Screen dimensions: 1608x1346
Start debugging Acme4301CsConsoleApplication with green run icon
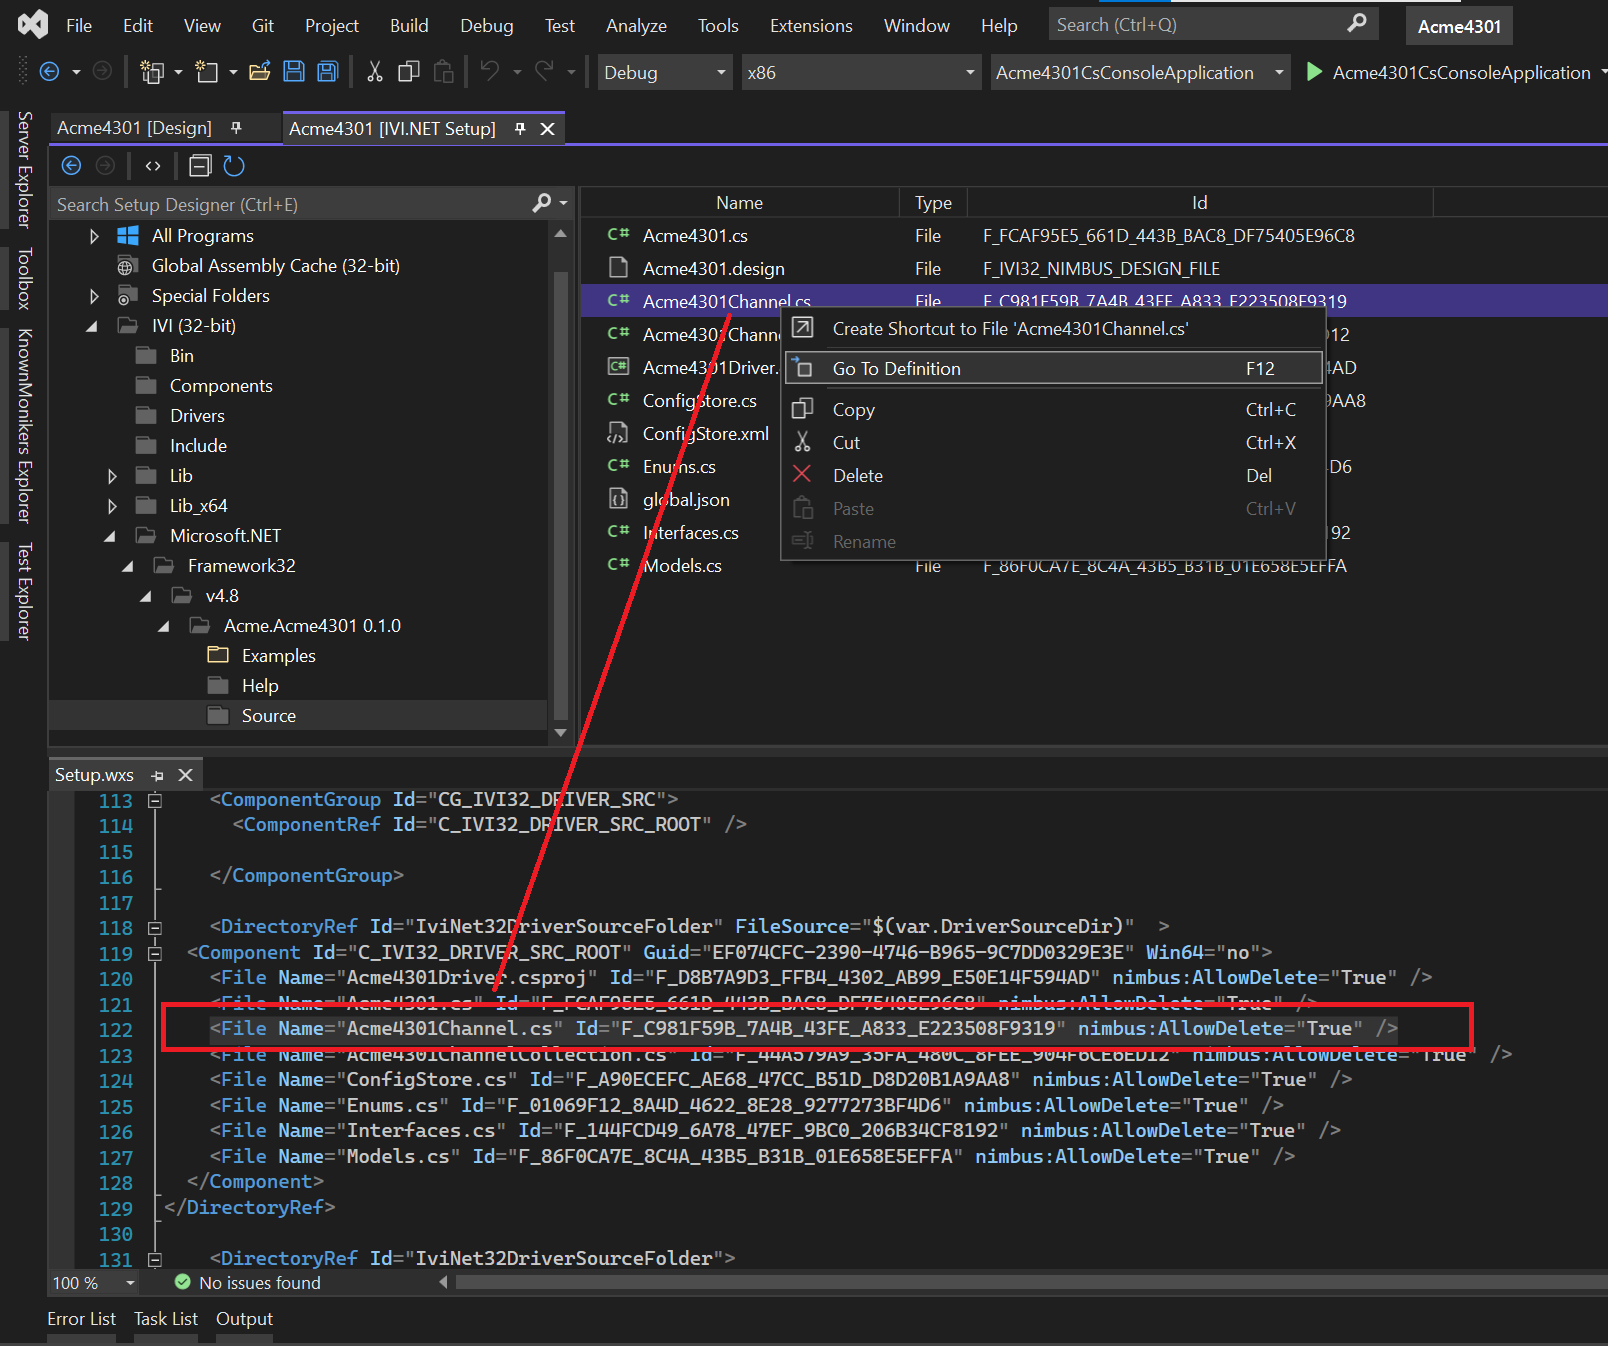(1313, 72)
